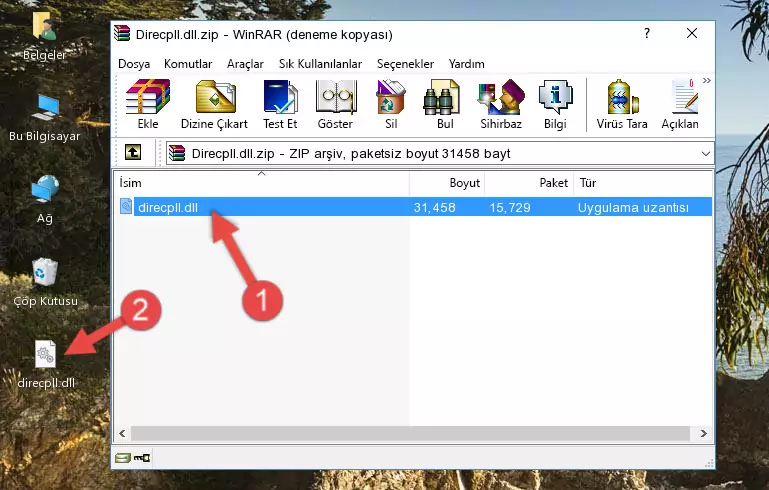This screenshot has width=769, height=490.
Task: Select the Çöp Kutusu recycle bin
Action: (45, 283)
